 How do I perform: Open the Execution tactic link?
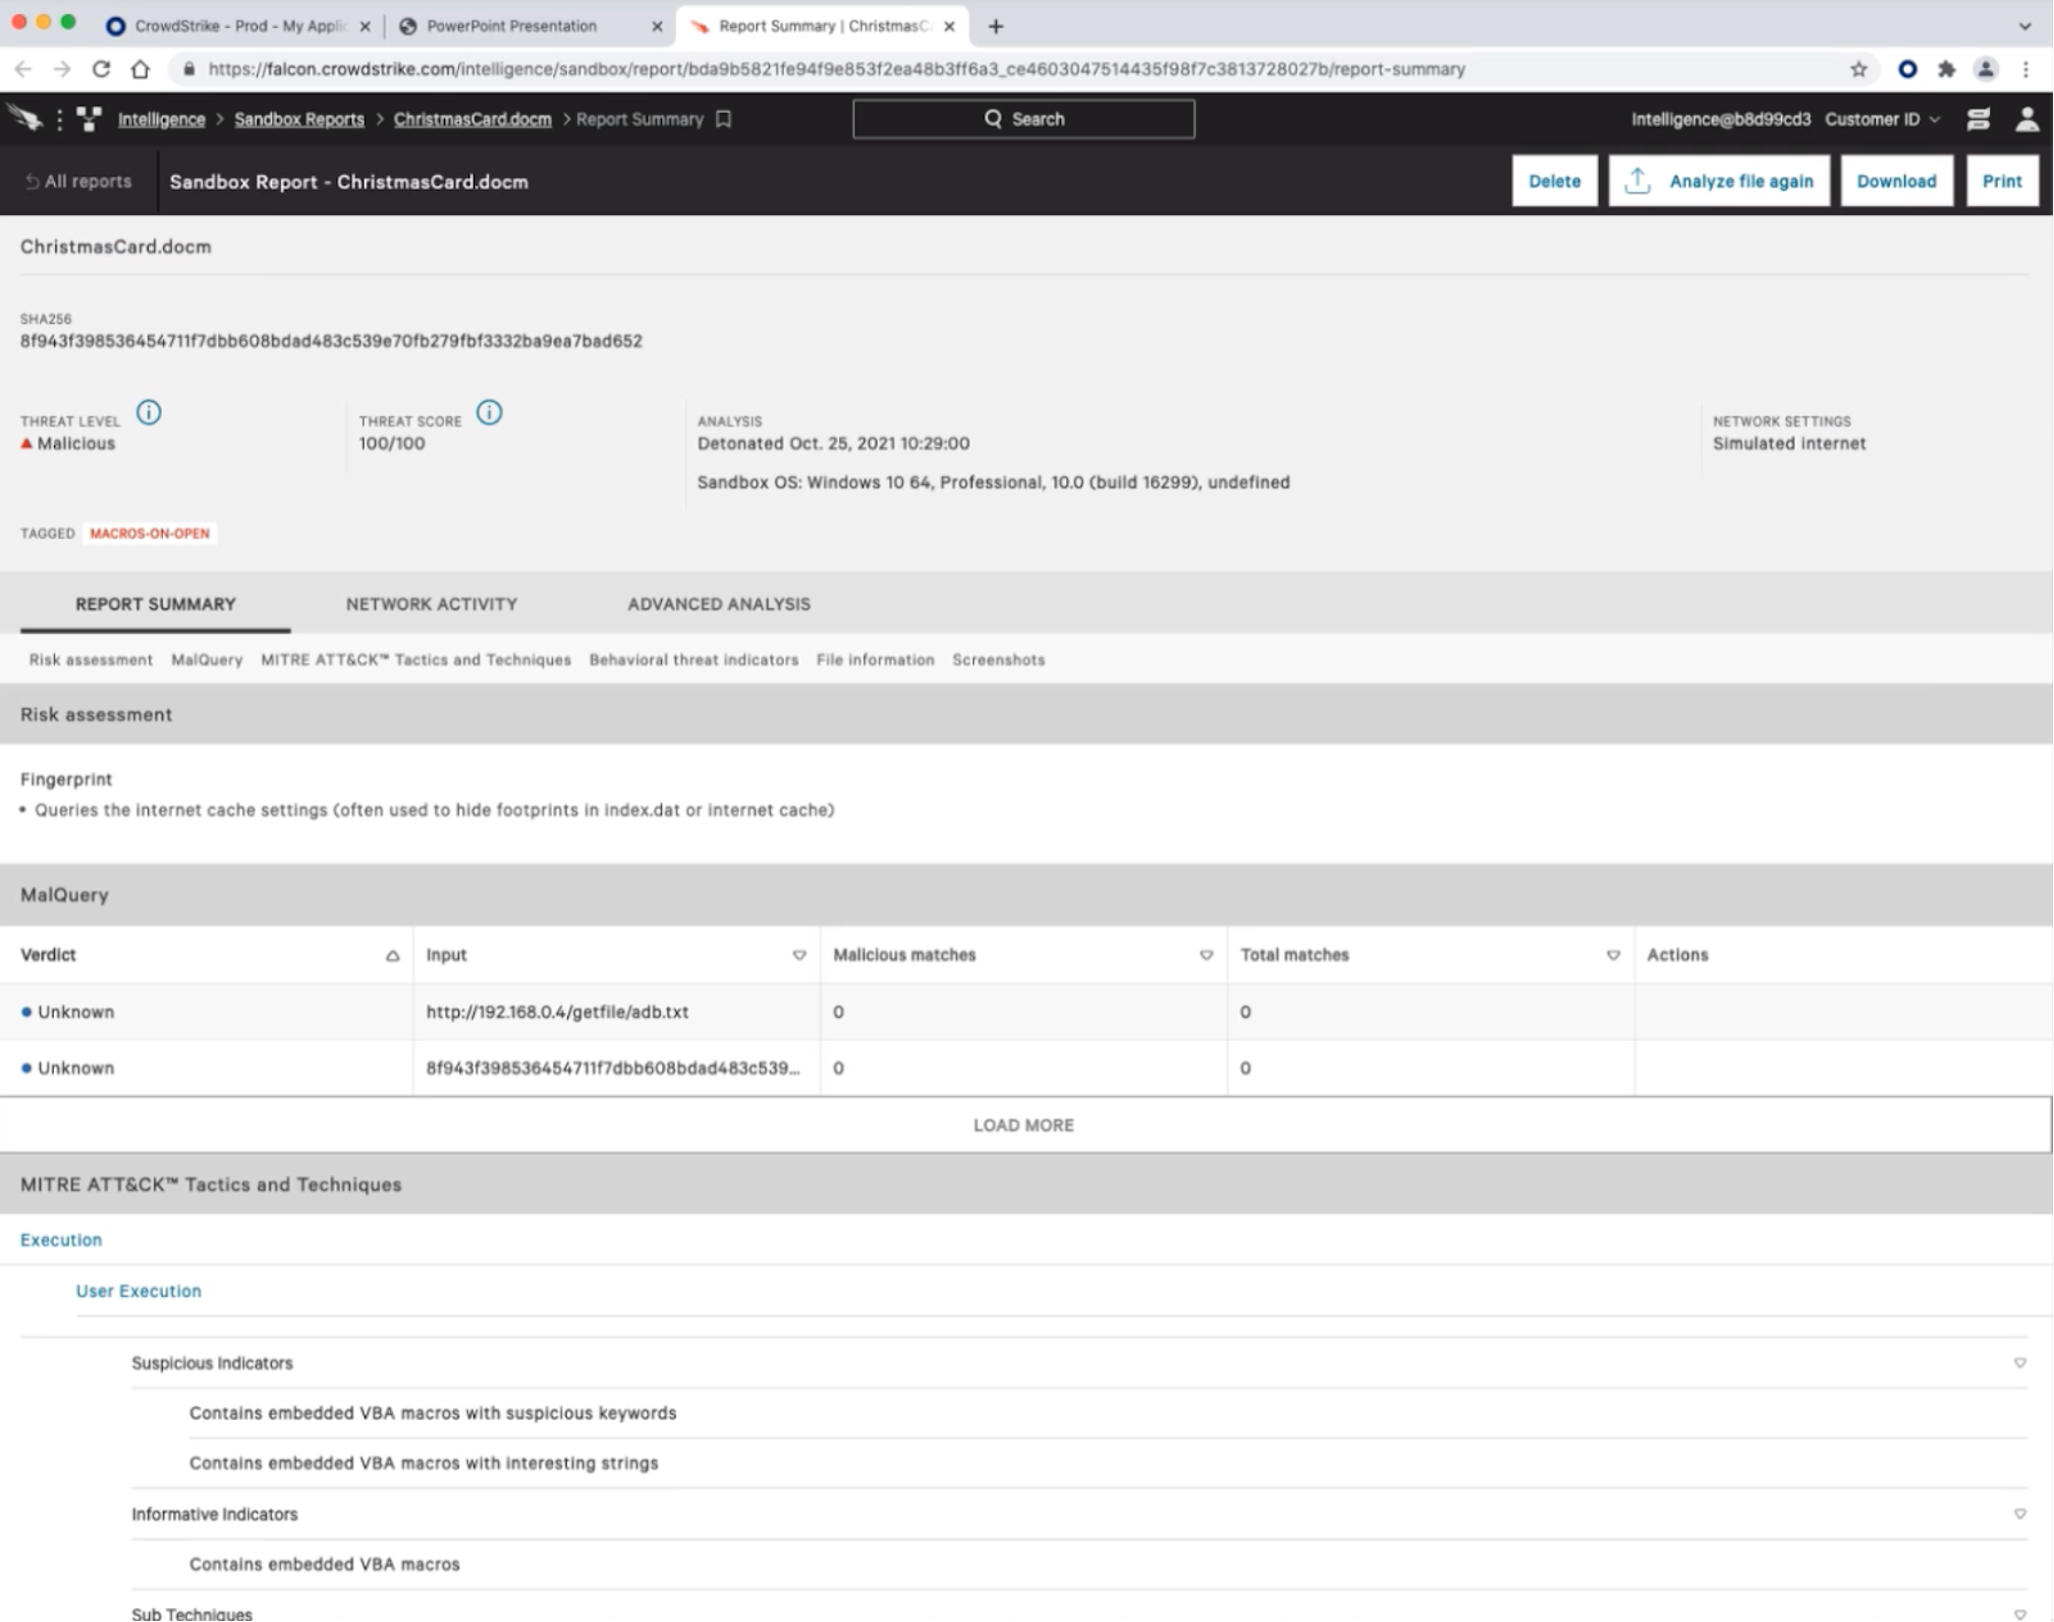(x=61, y=1240)
